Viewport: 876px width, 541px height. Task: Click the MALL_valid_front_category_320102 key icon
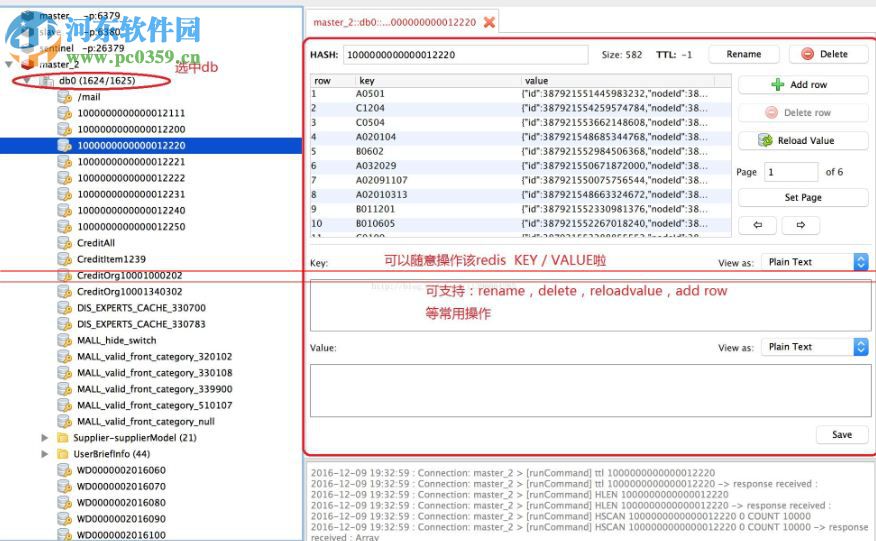tap(65, 357)
